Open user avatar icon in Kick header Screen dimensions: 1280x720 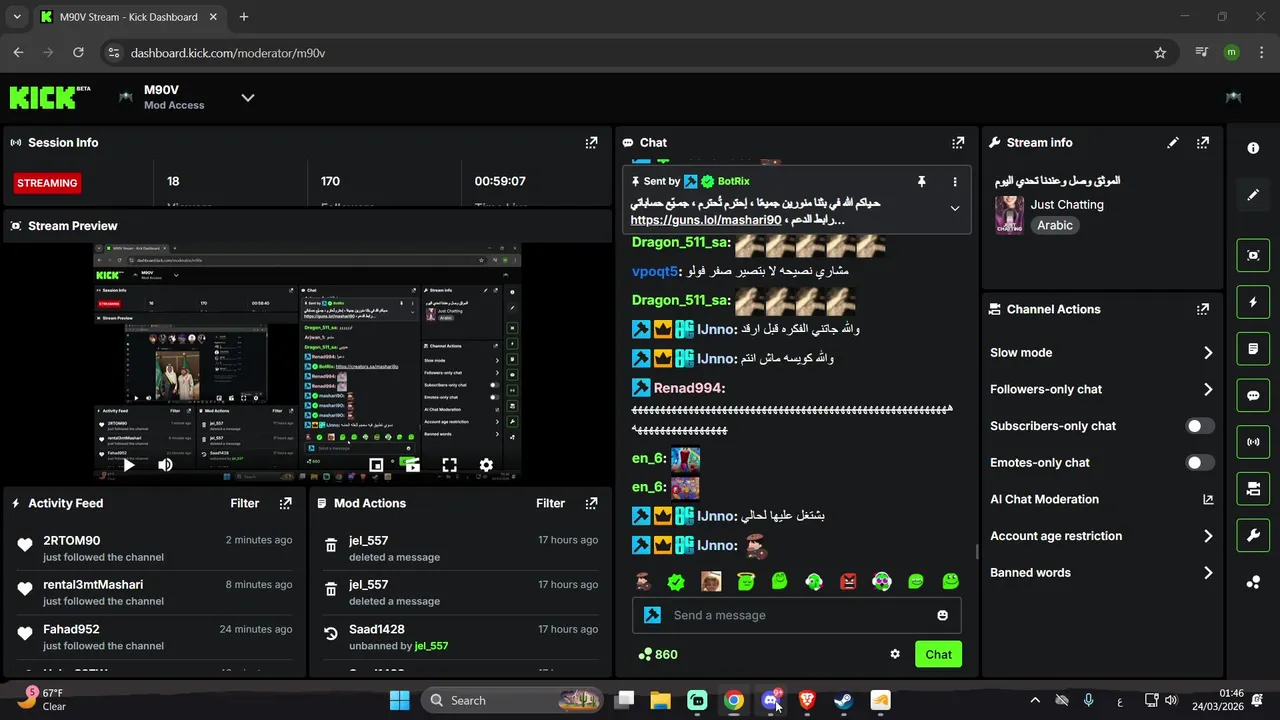1233,97
